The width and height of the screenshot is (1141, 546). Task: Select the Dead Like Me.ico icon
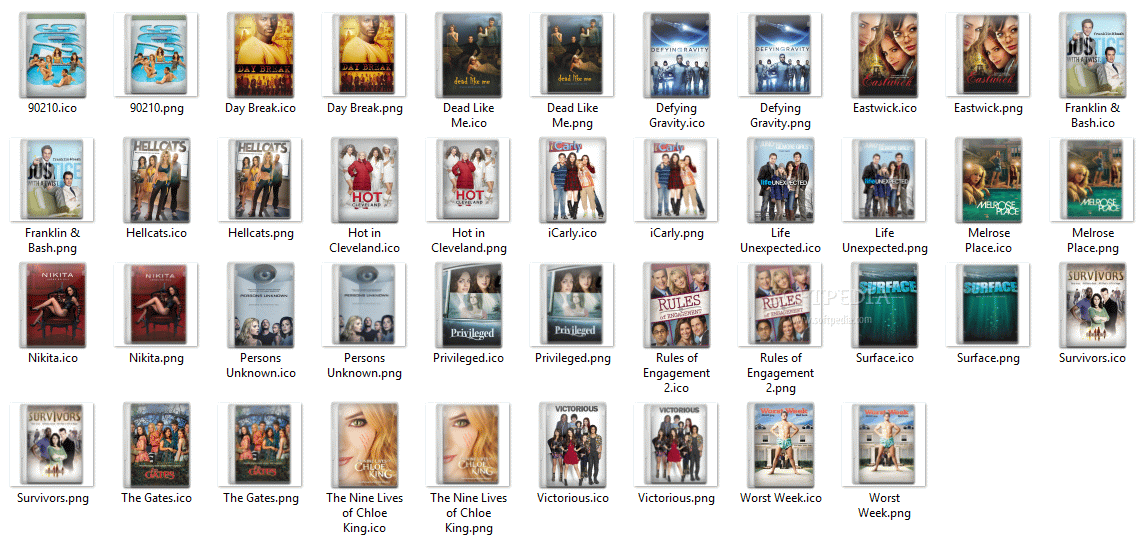(x=468, y=55)
